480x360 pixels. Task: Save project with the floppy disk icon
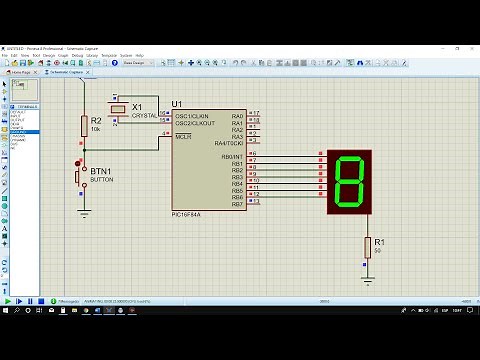23,63
